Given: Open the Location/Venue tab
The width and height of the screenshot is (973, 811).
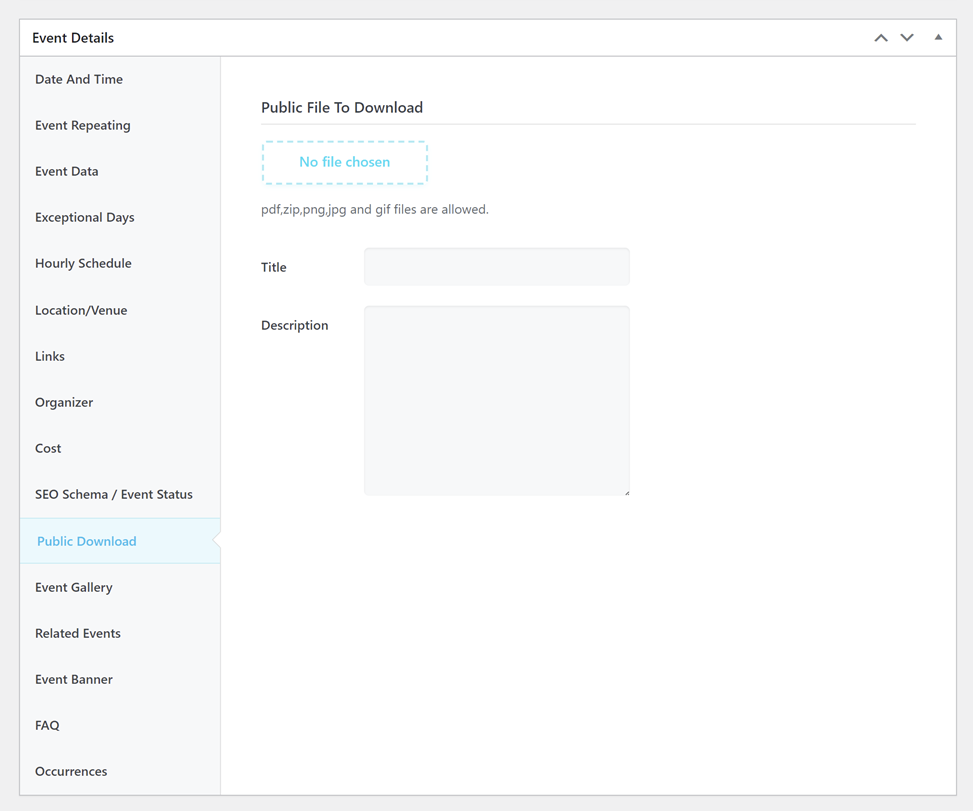Looking at the screenshot, I should (81, 310).
